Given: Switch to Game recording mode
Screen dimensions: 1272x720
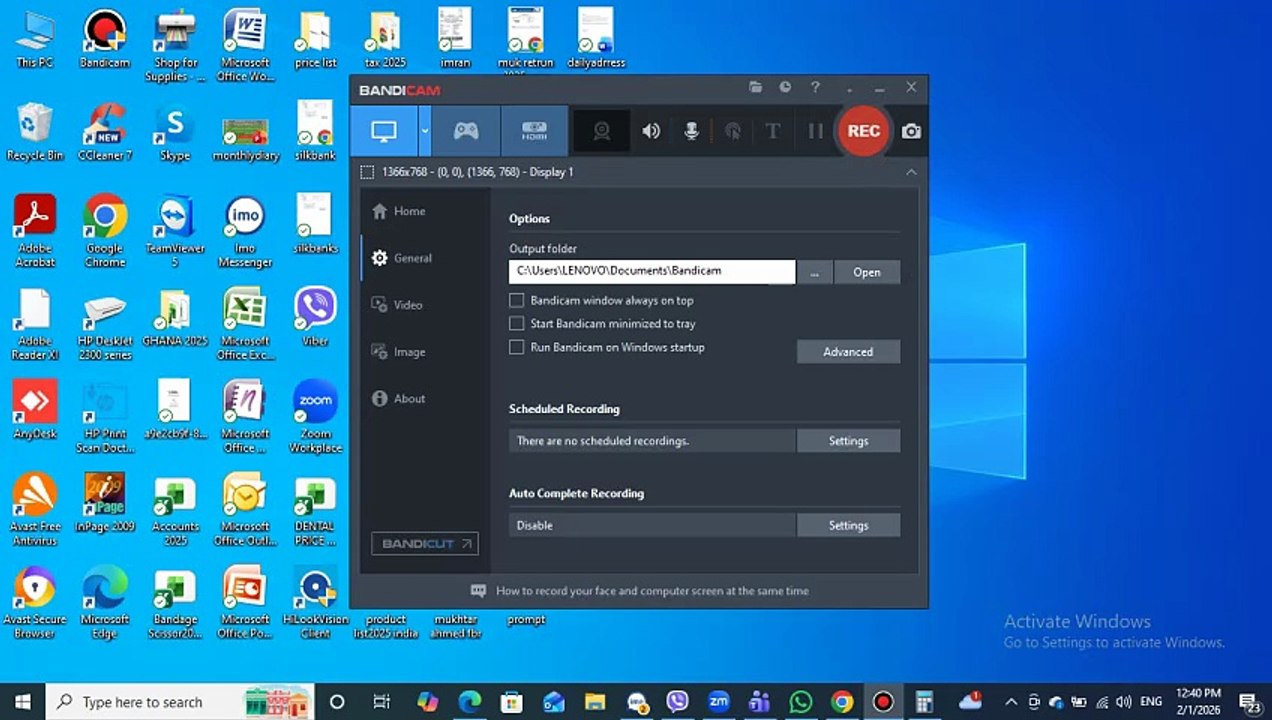Looking at the screenshot, I should click(466, 131).
